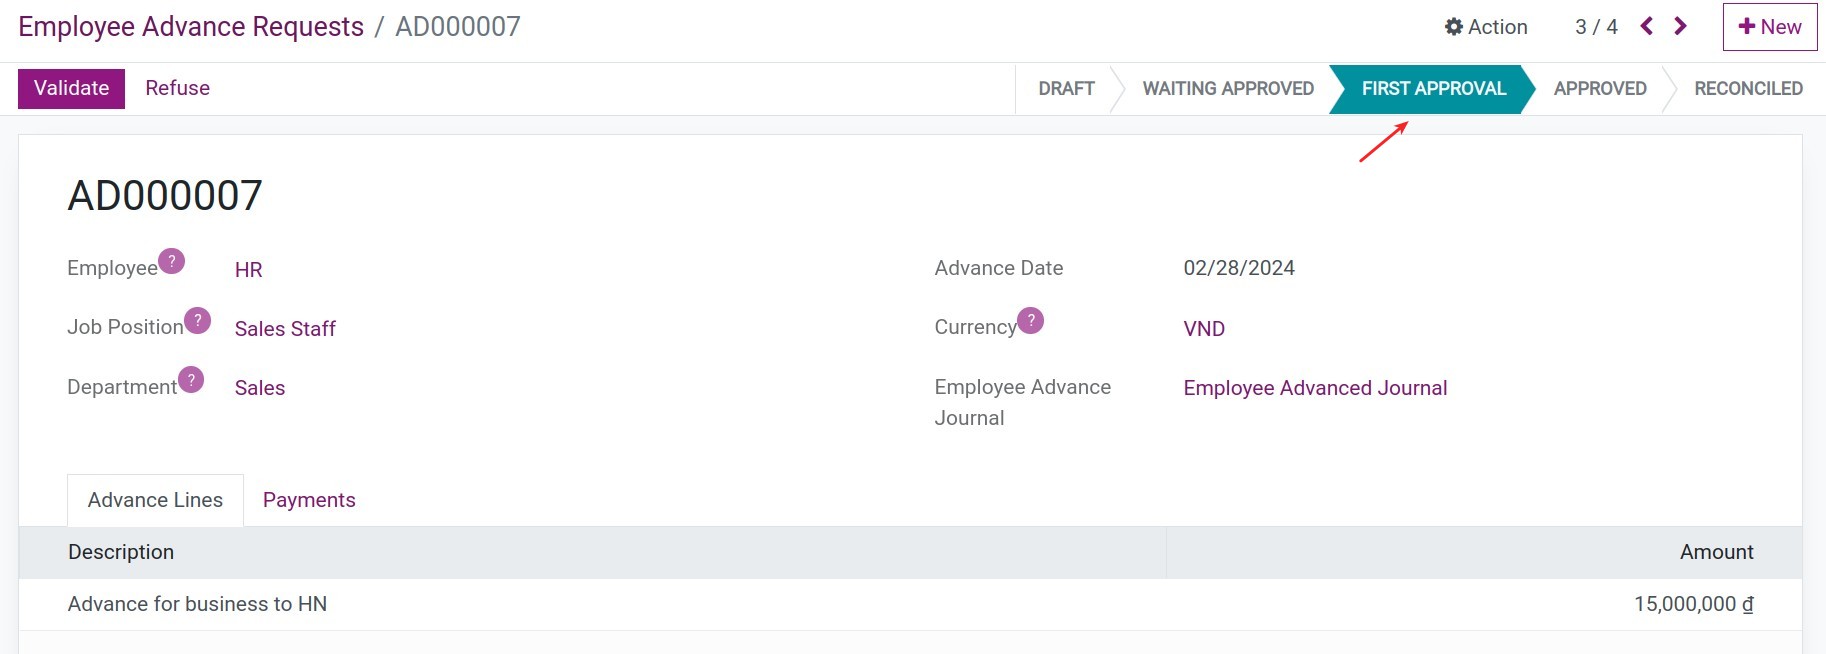Refuse the advance request
The image size is (1826, 654).
pyautogui.click(x=177, y=88)
